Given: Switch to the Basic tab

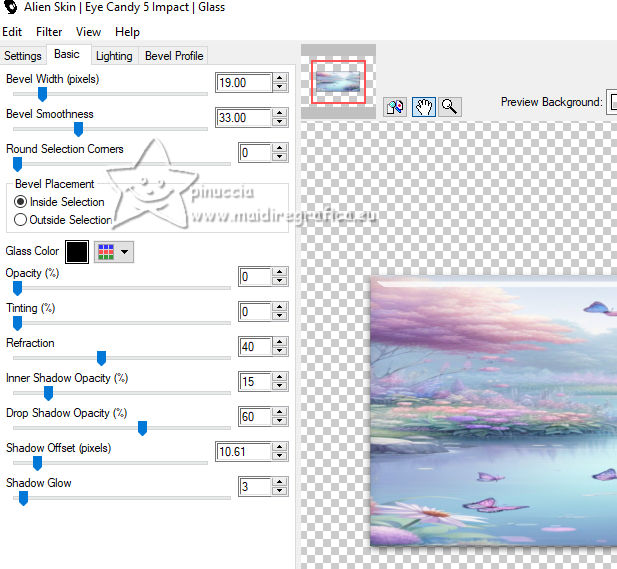Looking at the screenshot, I should pos(67,54).
